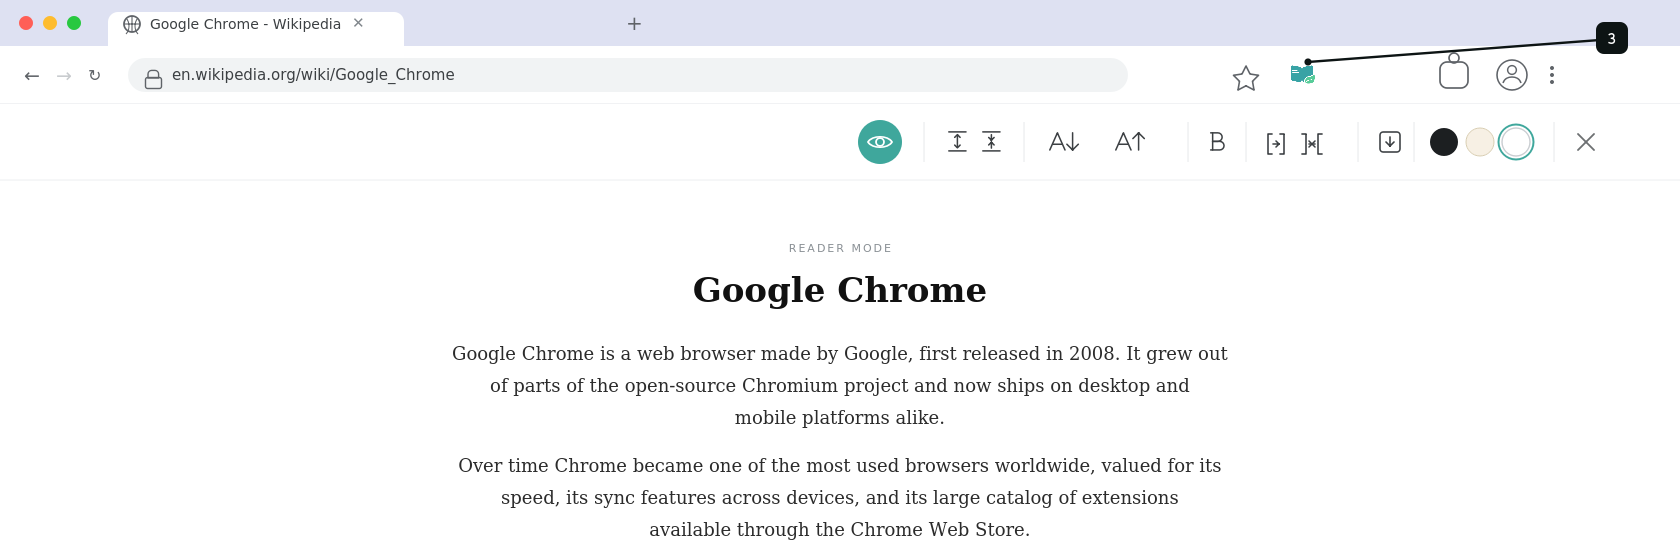Open a new tab with plus

coord(634,23)
